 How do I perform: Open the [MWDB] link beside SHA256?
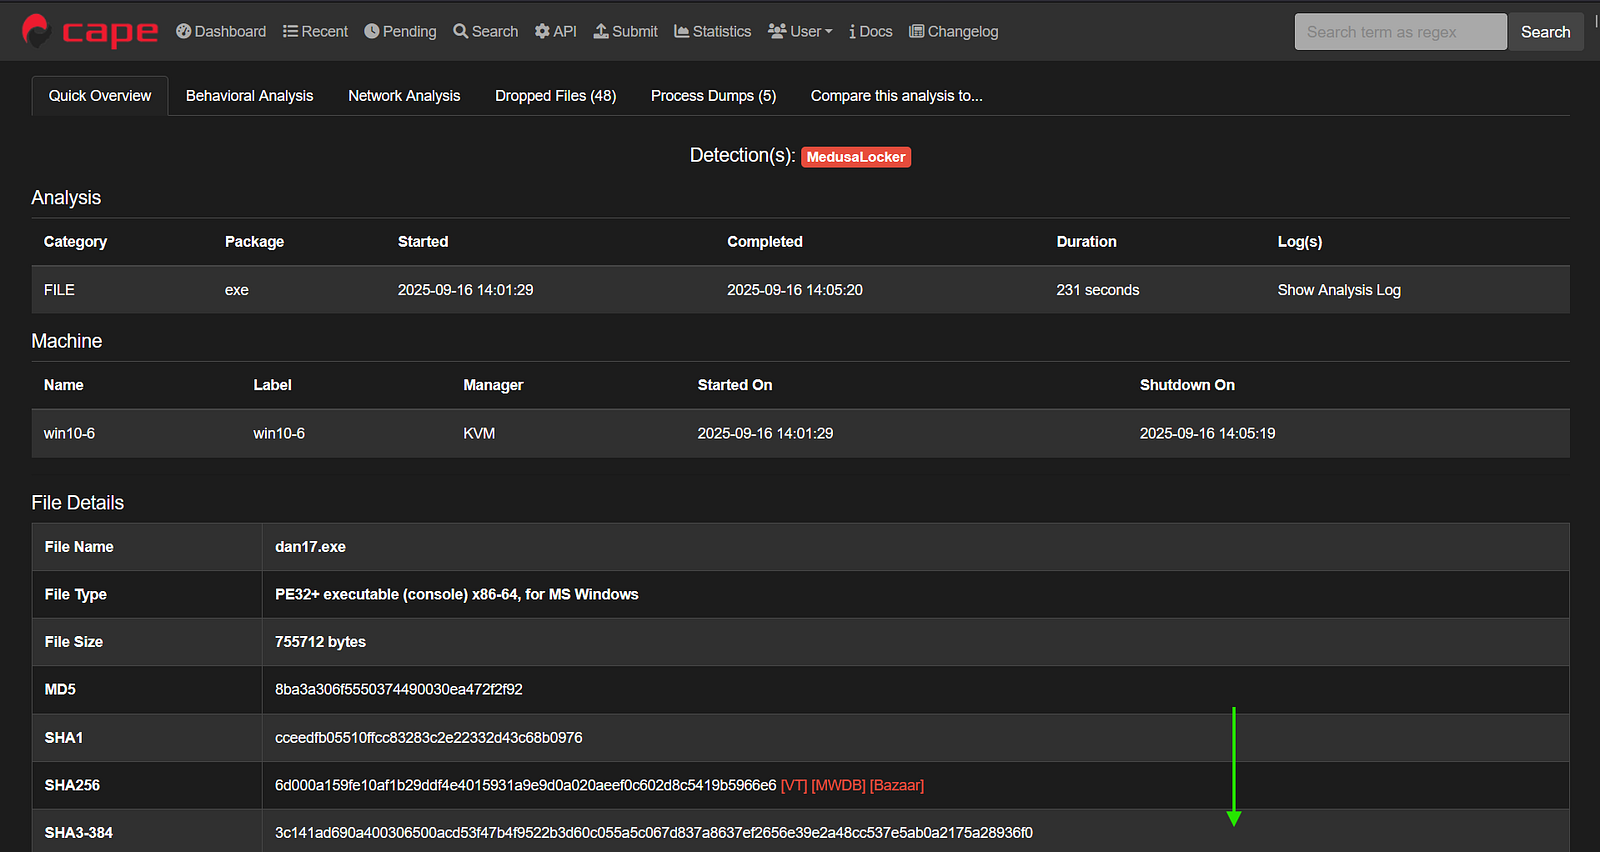click(838, 786)
